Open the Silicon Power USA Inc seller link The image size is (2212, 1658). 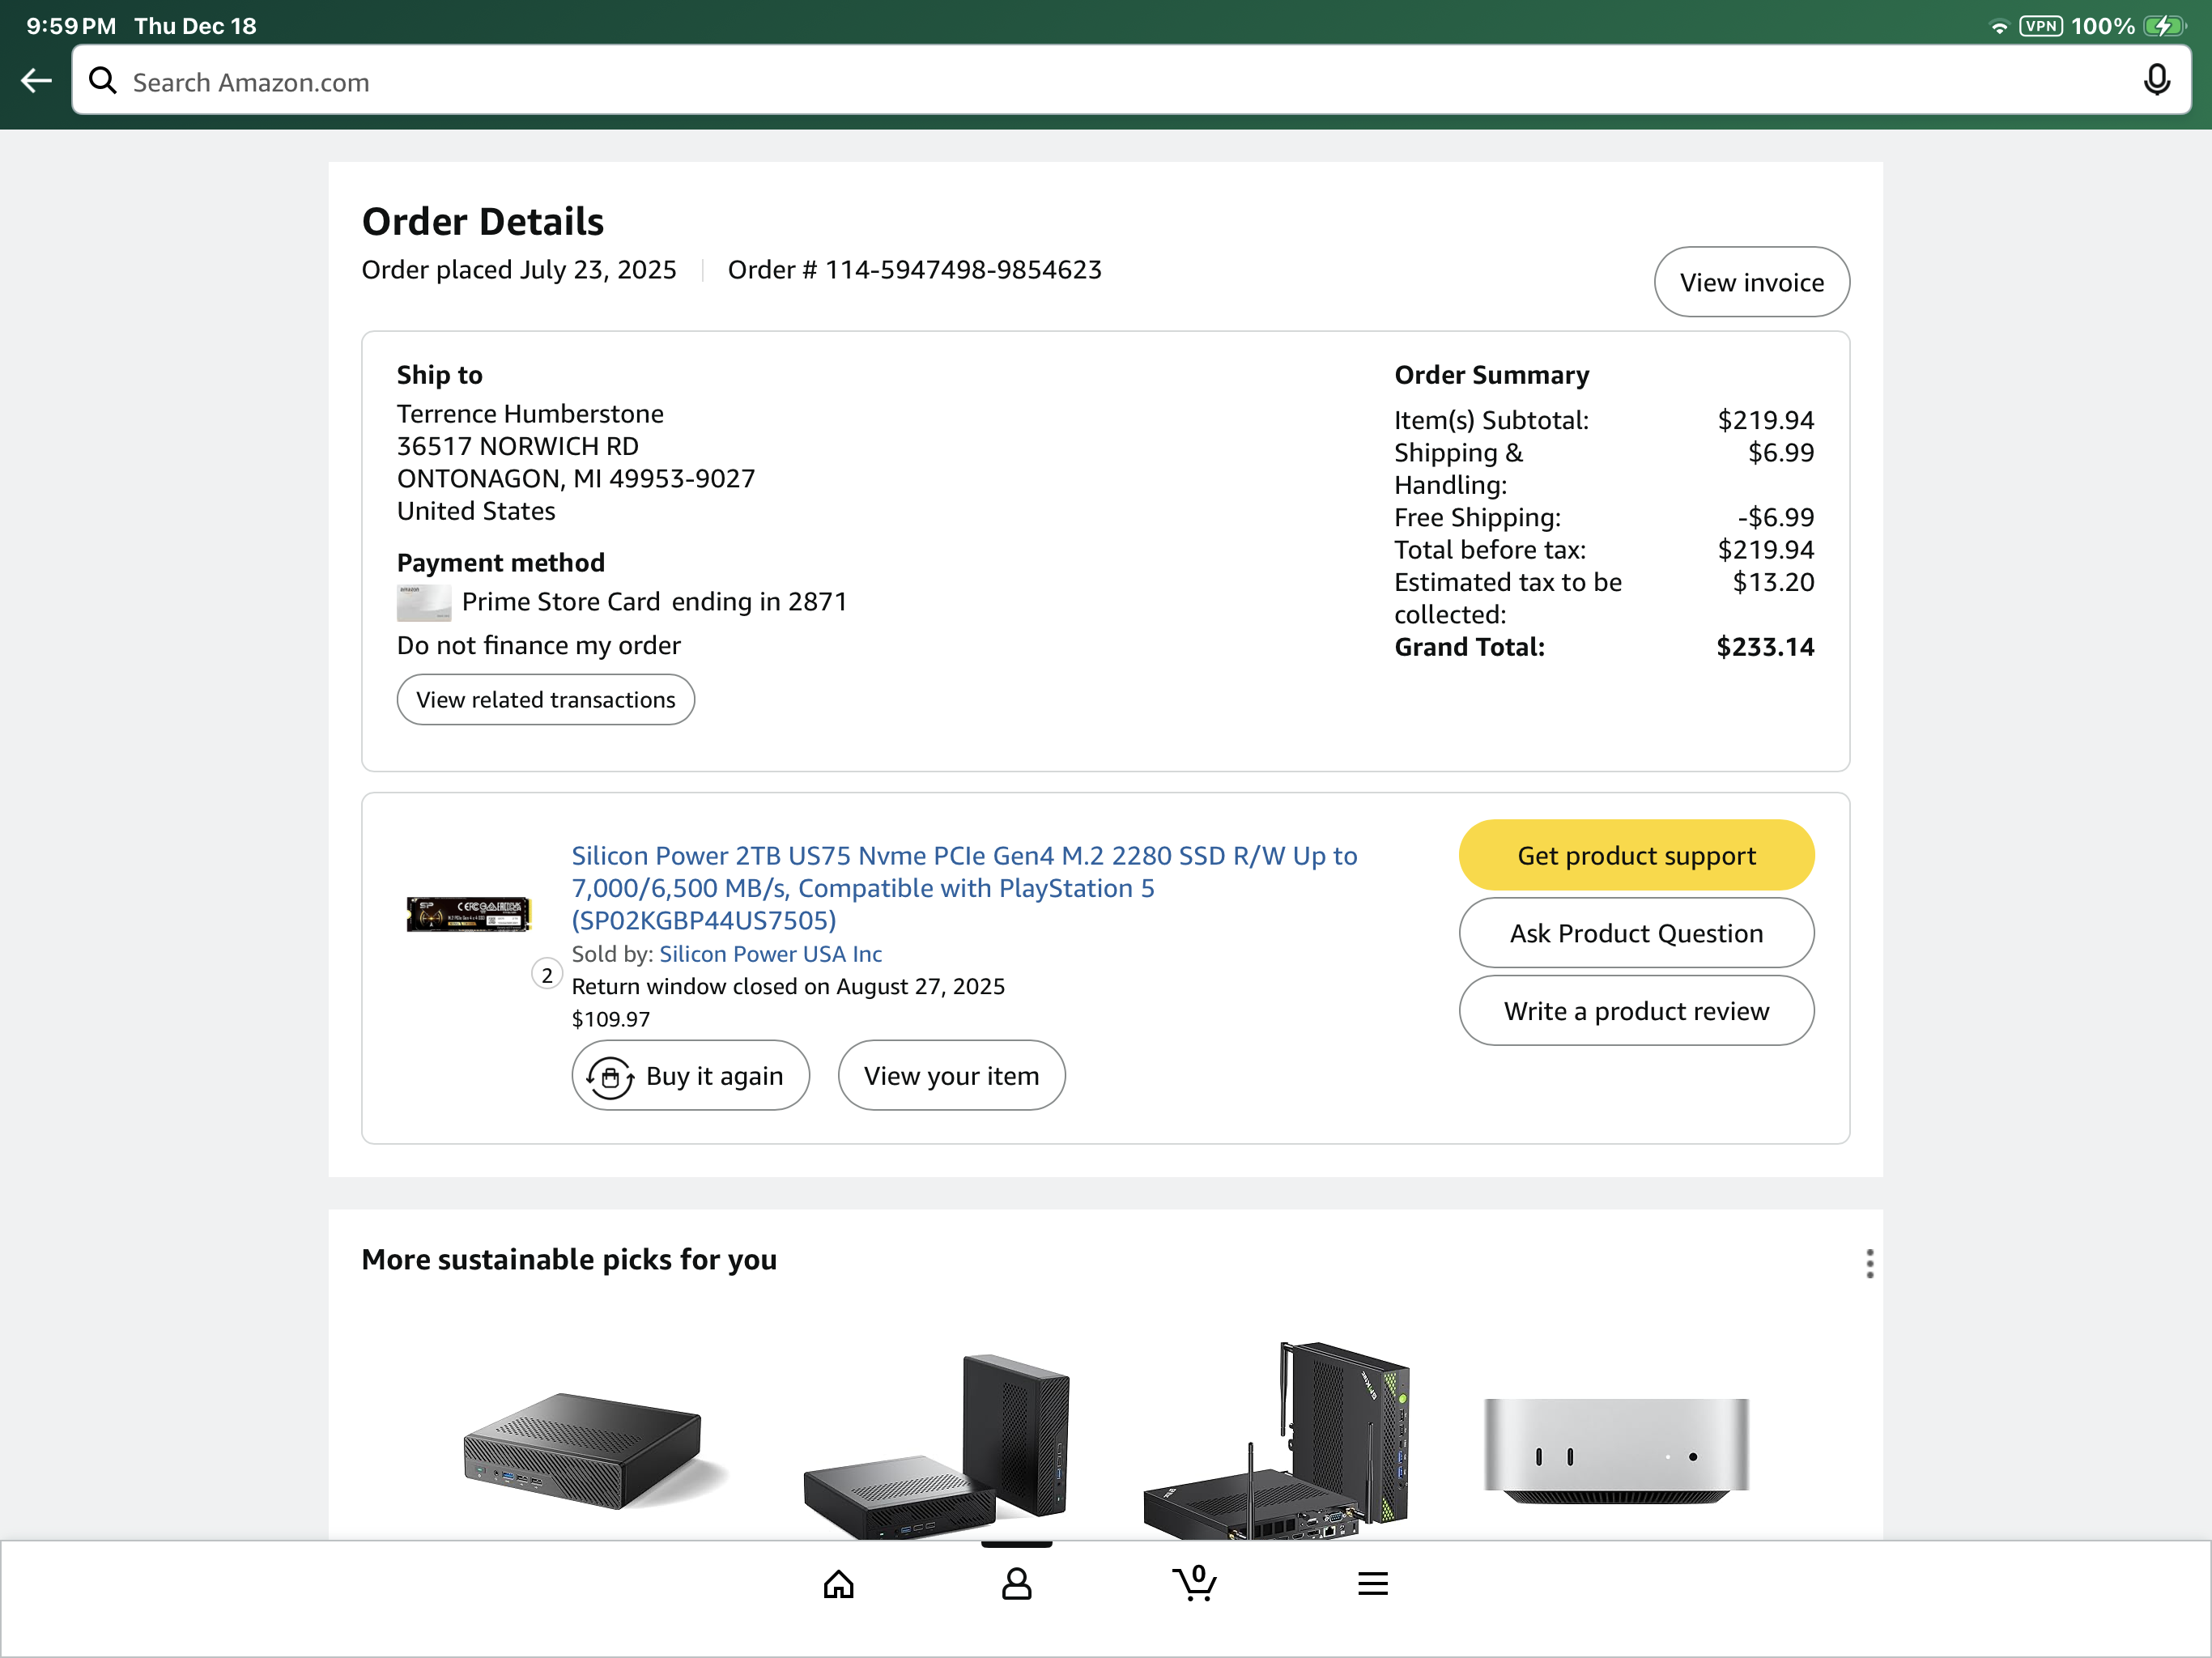(770, 954)
